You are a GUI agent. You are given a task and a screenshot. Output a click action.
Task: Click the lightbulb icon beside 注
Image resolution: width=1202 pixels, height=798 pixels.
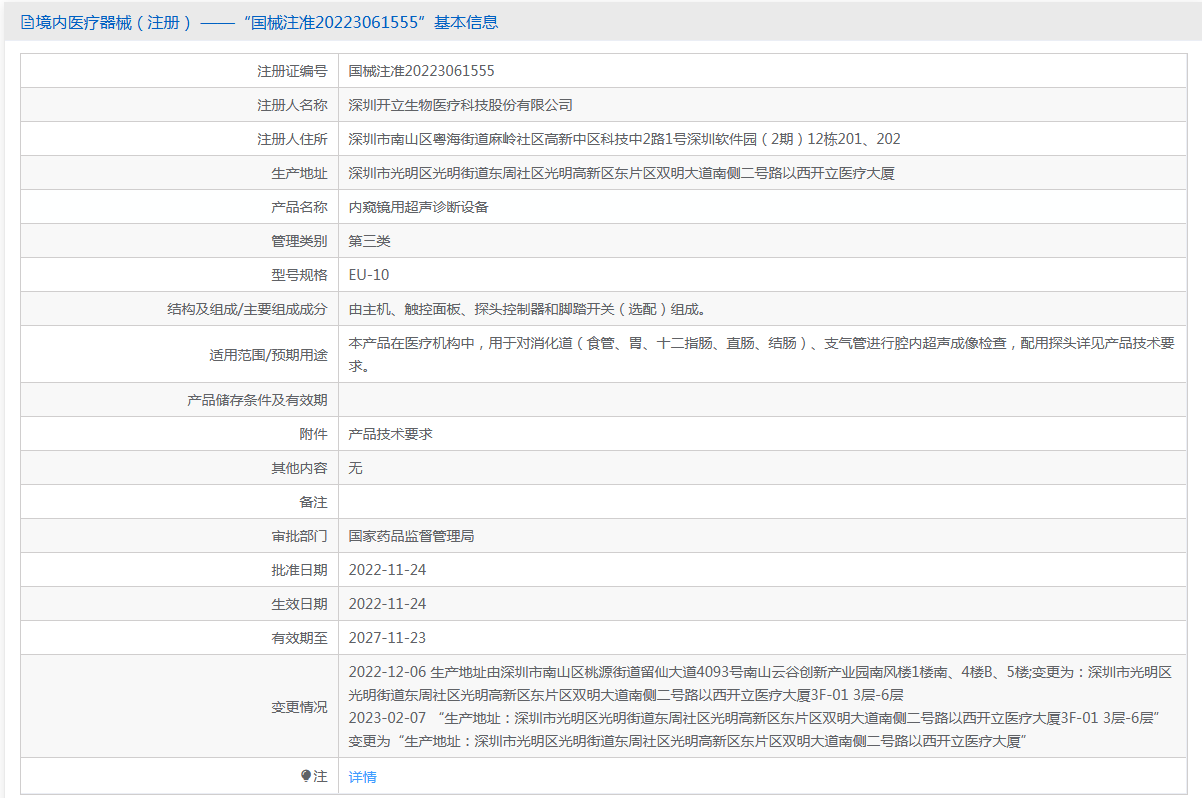306,776
